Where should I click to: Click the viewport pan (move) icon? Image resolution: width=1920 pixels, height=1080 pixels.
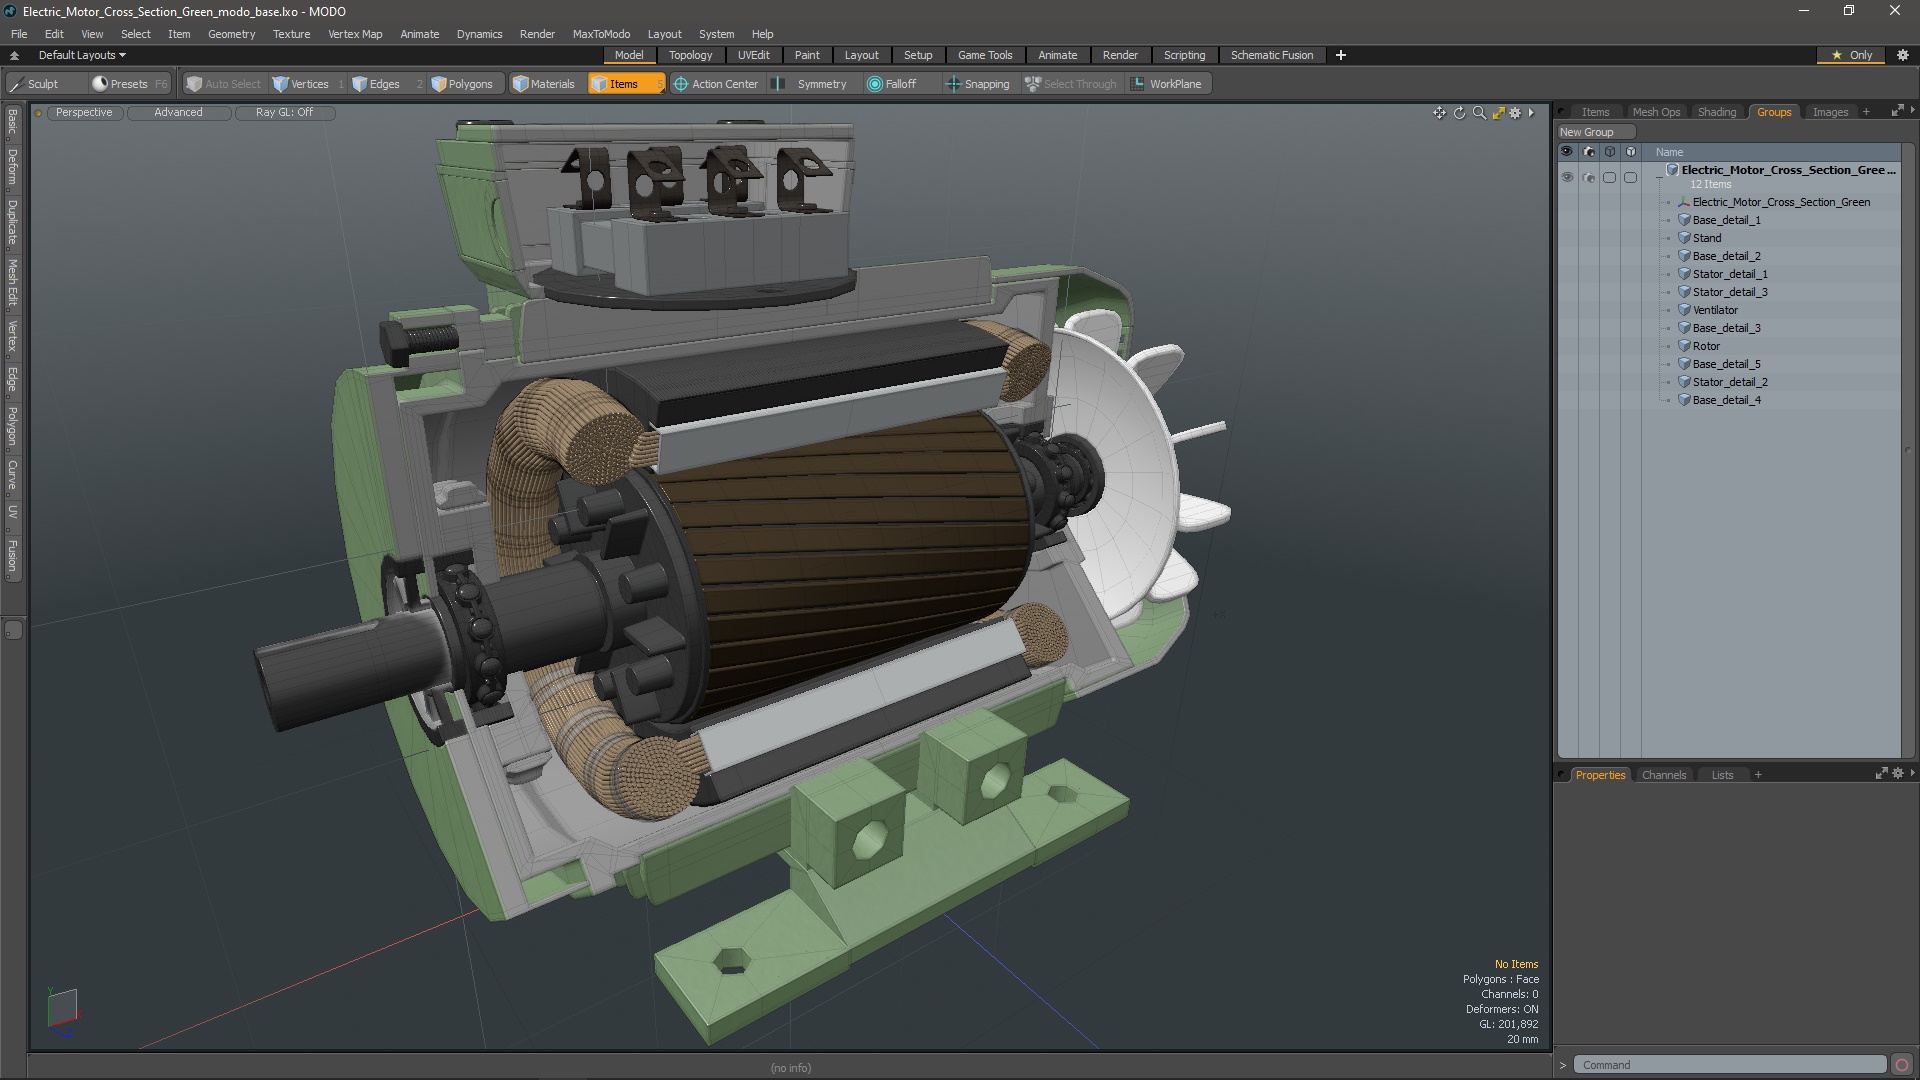(x=1439, y=113)
